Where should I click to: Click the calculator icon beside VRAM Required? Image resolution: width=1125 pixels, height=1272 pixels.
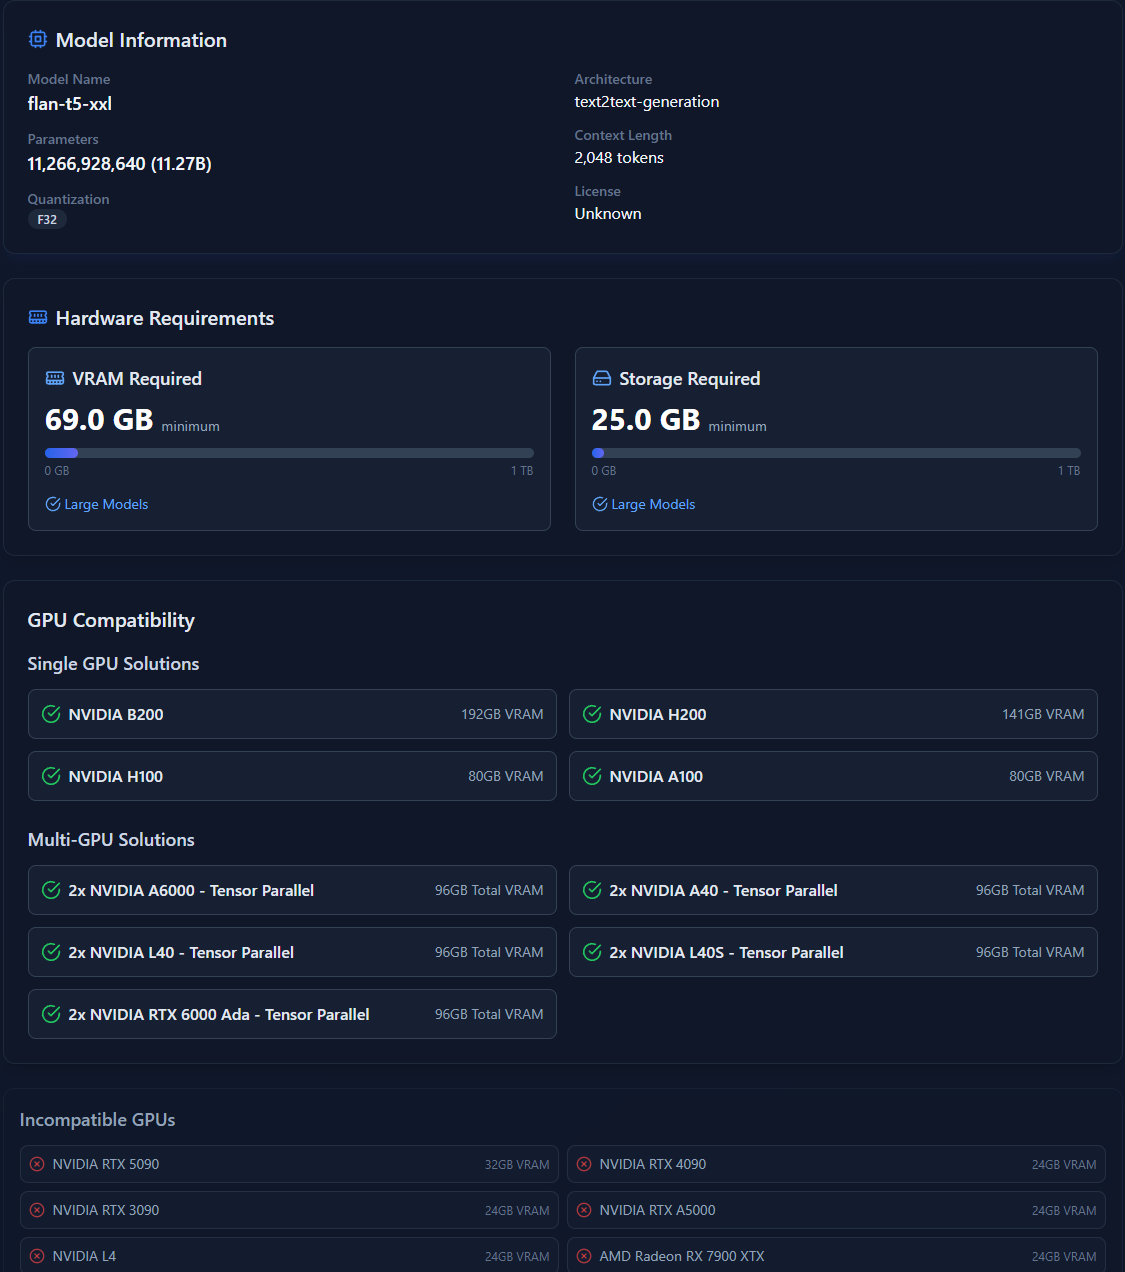(x=54, y=378)
